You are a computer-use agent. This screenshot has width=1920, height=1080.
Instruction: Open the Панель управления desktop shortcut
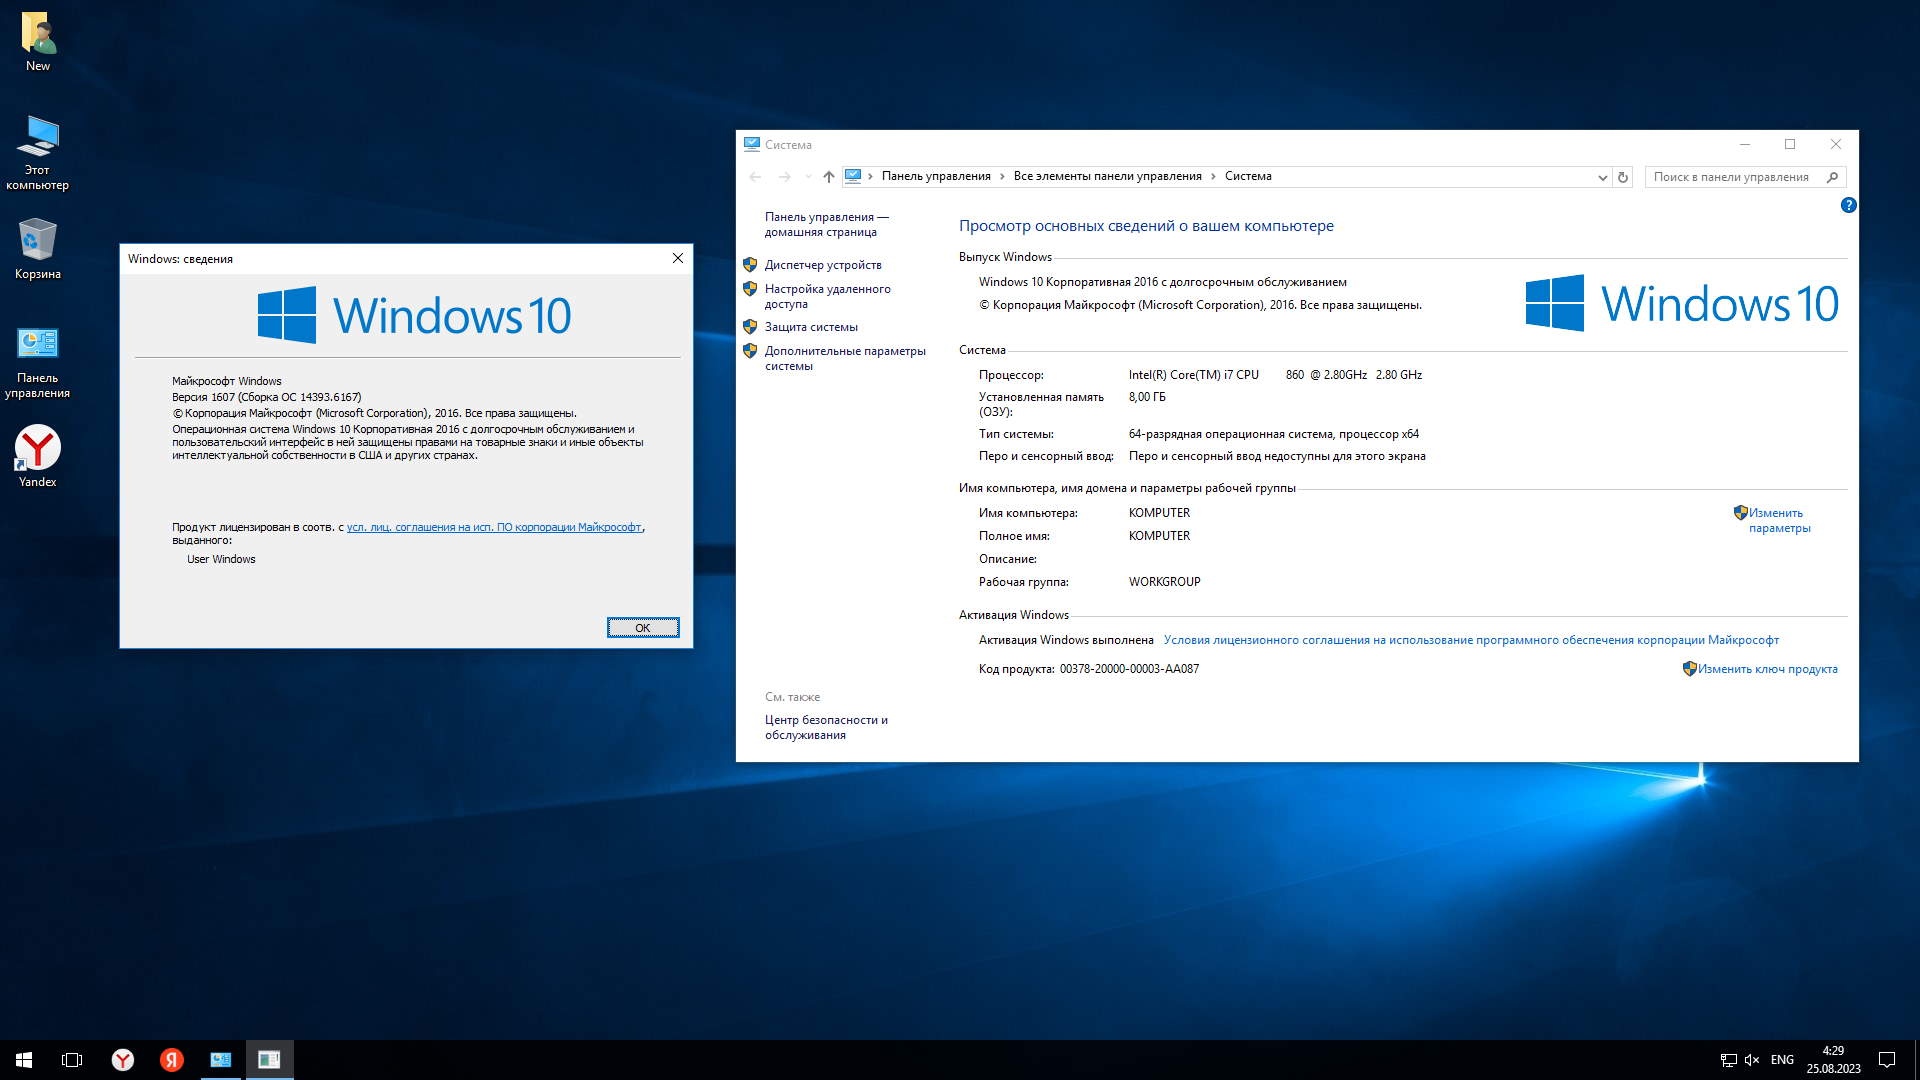click(x=37, y=345)
